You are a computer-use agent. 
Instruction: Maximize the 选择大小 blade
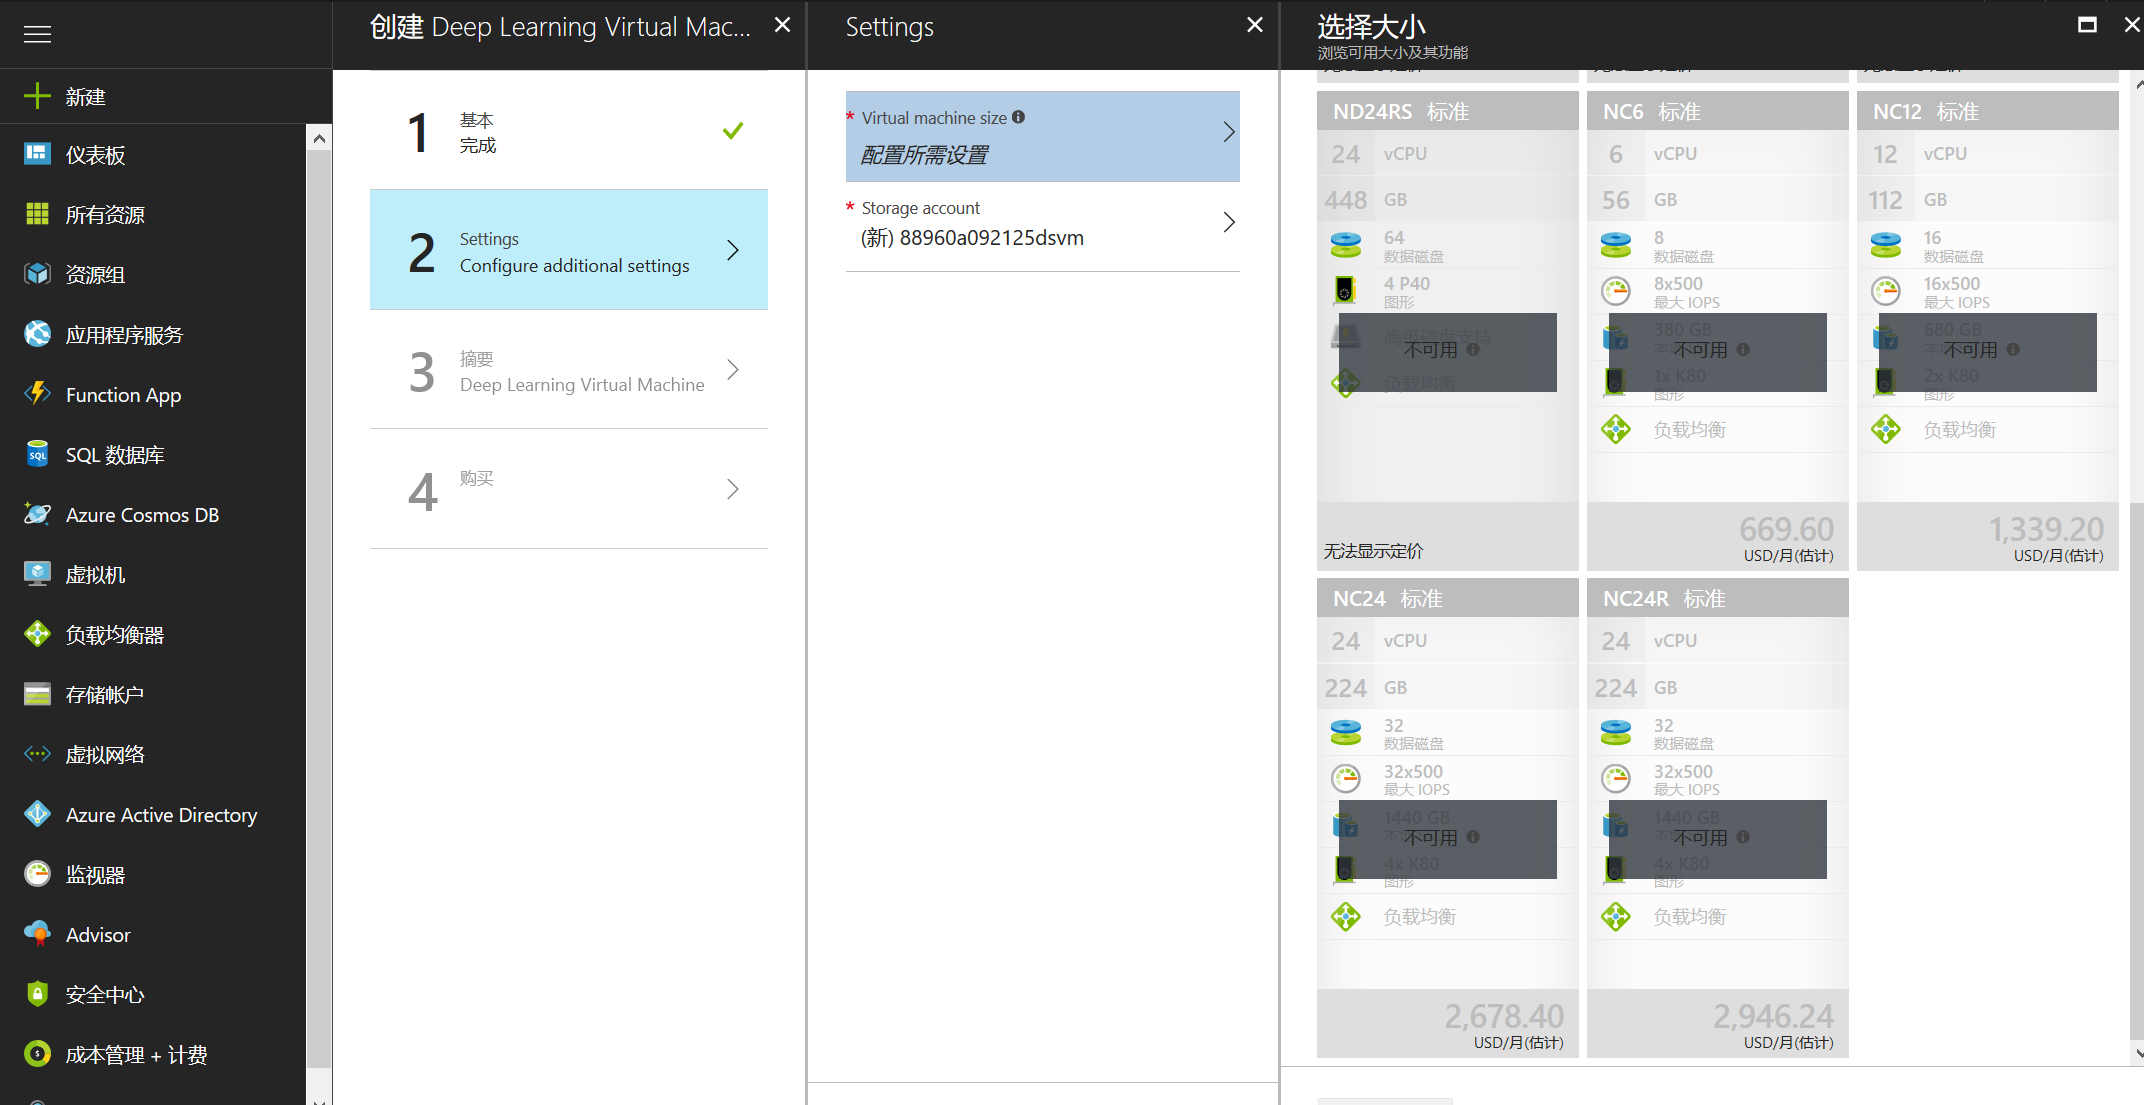(2087, 25)
